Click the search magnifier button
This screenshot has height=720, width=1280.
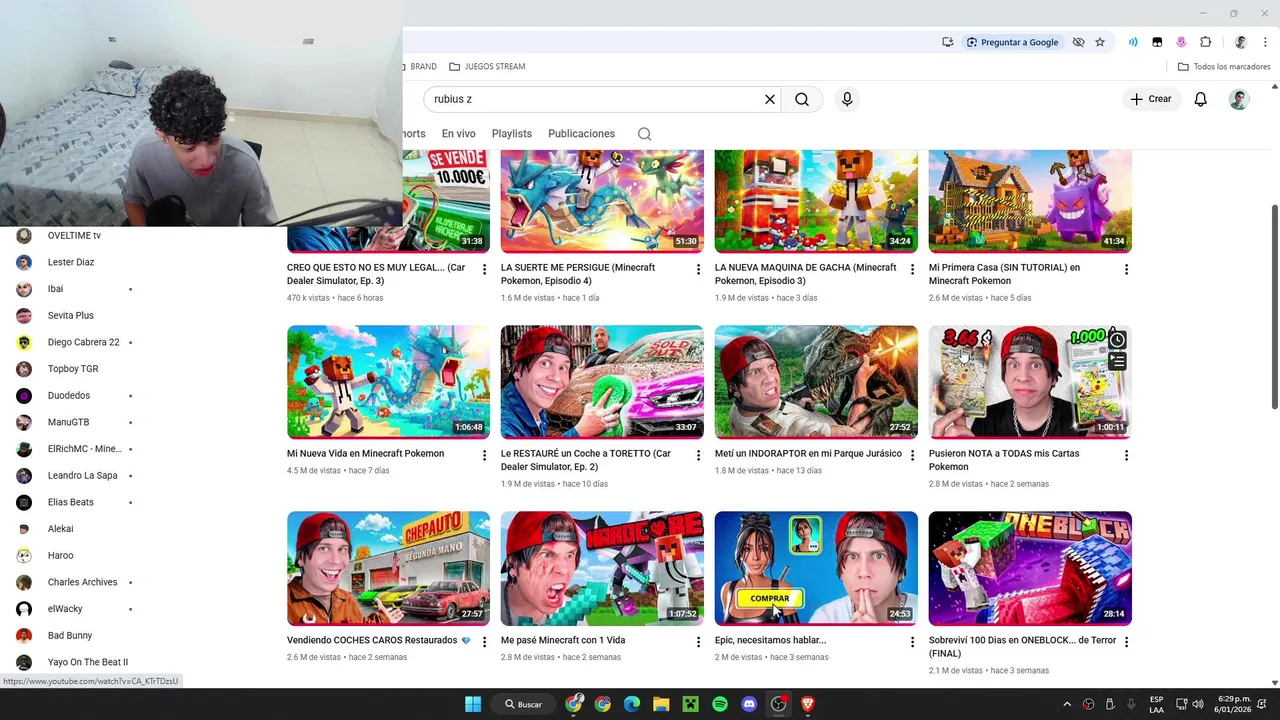click(x=802, y=99)
